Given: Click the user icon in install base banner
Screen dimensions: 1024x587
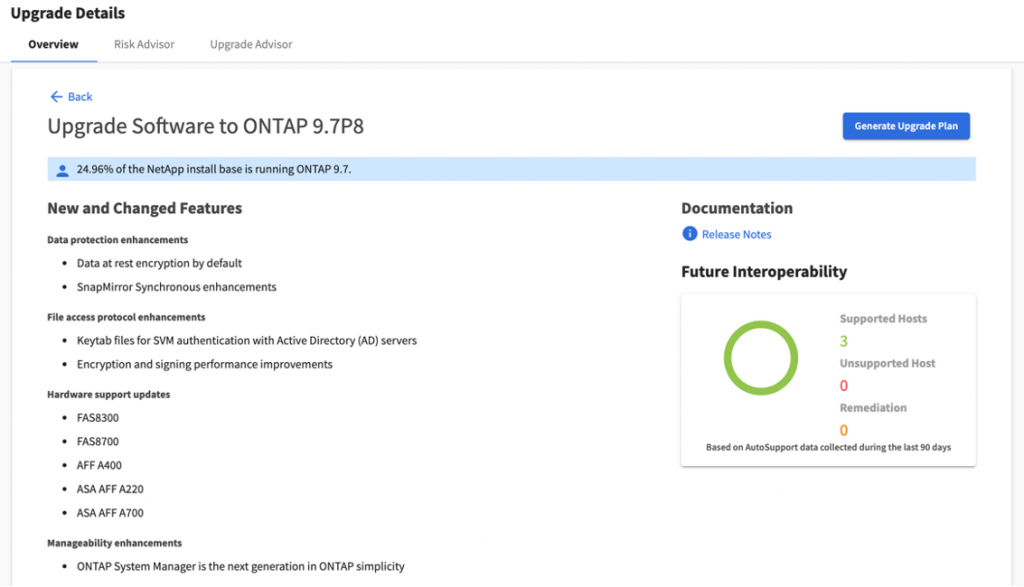Looking at the screenshot, I should [x=62, y=170].
